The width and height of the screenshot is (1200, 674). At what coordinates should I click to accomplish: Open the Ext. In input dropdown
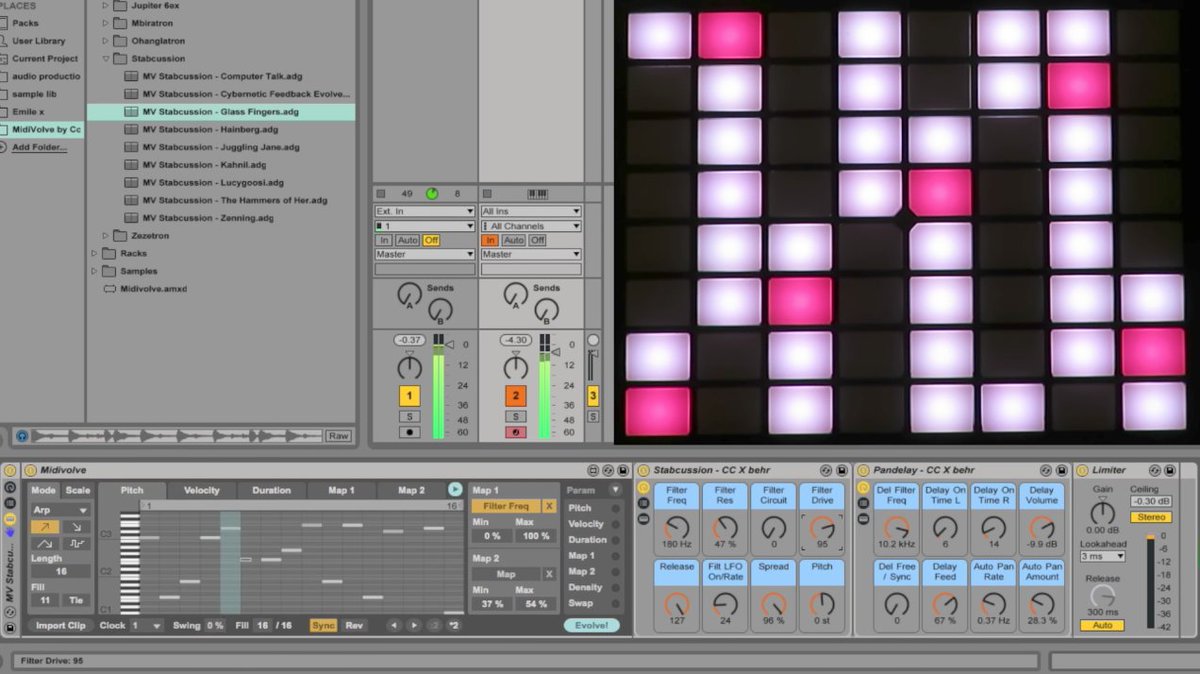point(423,211)
